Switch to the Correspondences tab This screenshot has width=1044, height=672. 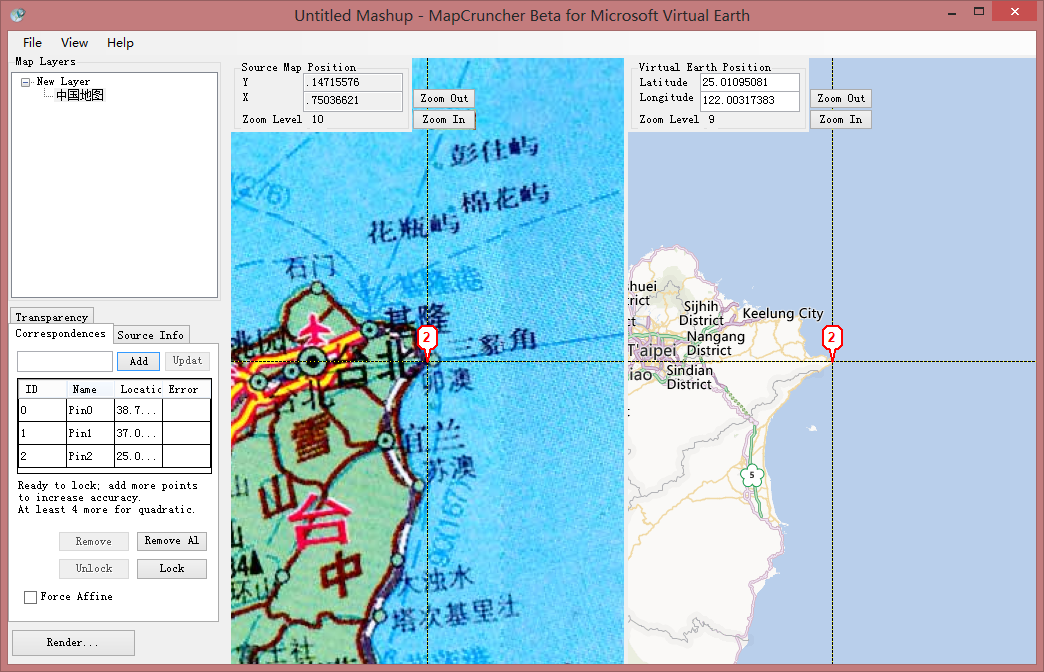click(x=60, y=333)
